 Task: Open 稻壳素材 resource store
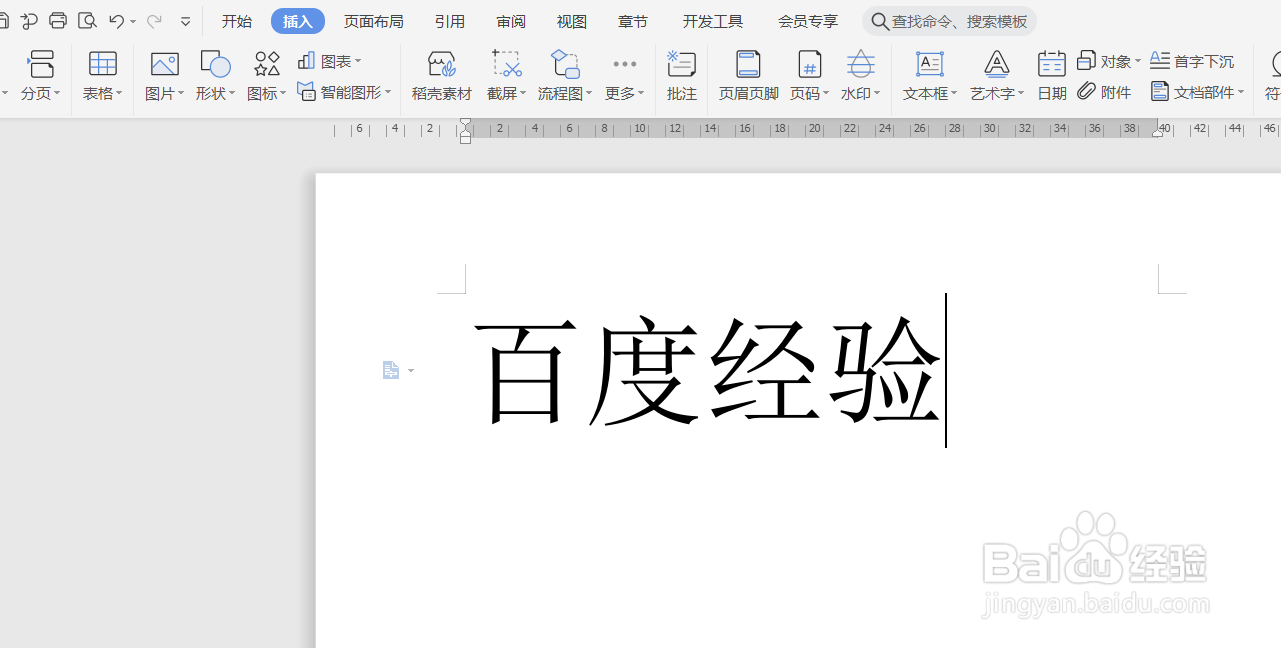442,76
